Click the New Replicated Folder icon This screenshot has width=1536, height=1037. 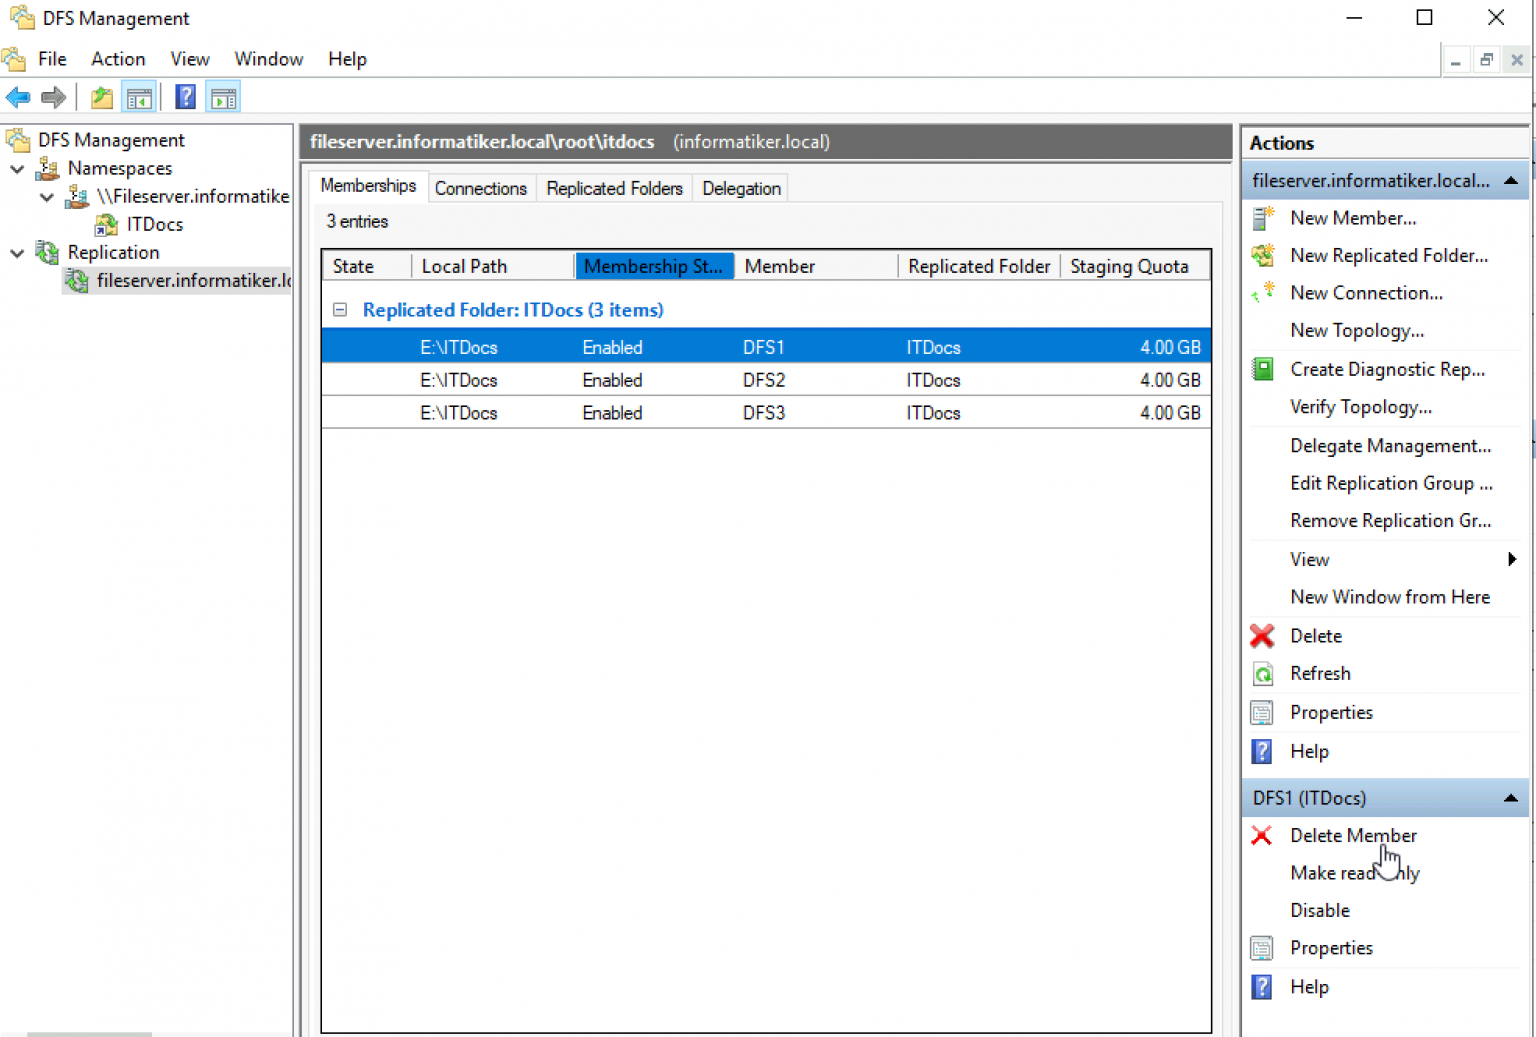[x=1262, y=256]
